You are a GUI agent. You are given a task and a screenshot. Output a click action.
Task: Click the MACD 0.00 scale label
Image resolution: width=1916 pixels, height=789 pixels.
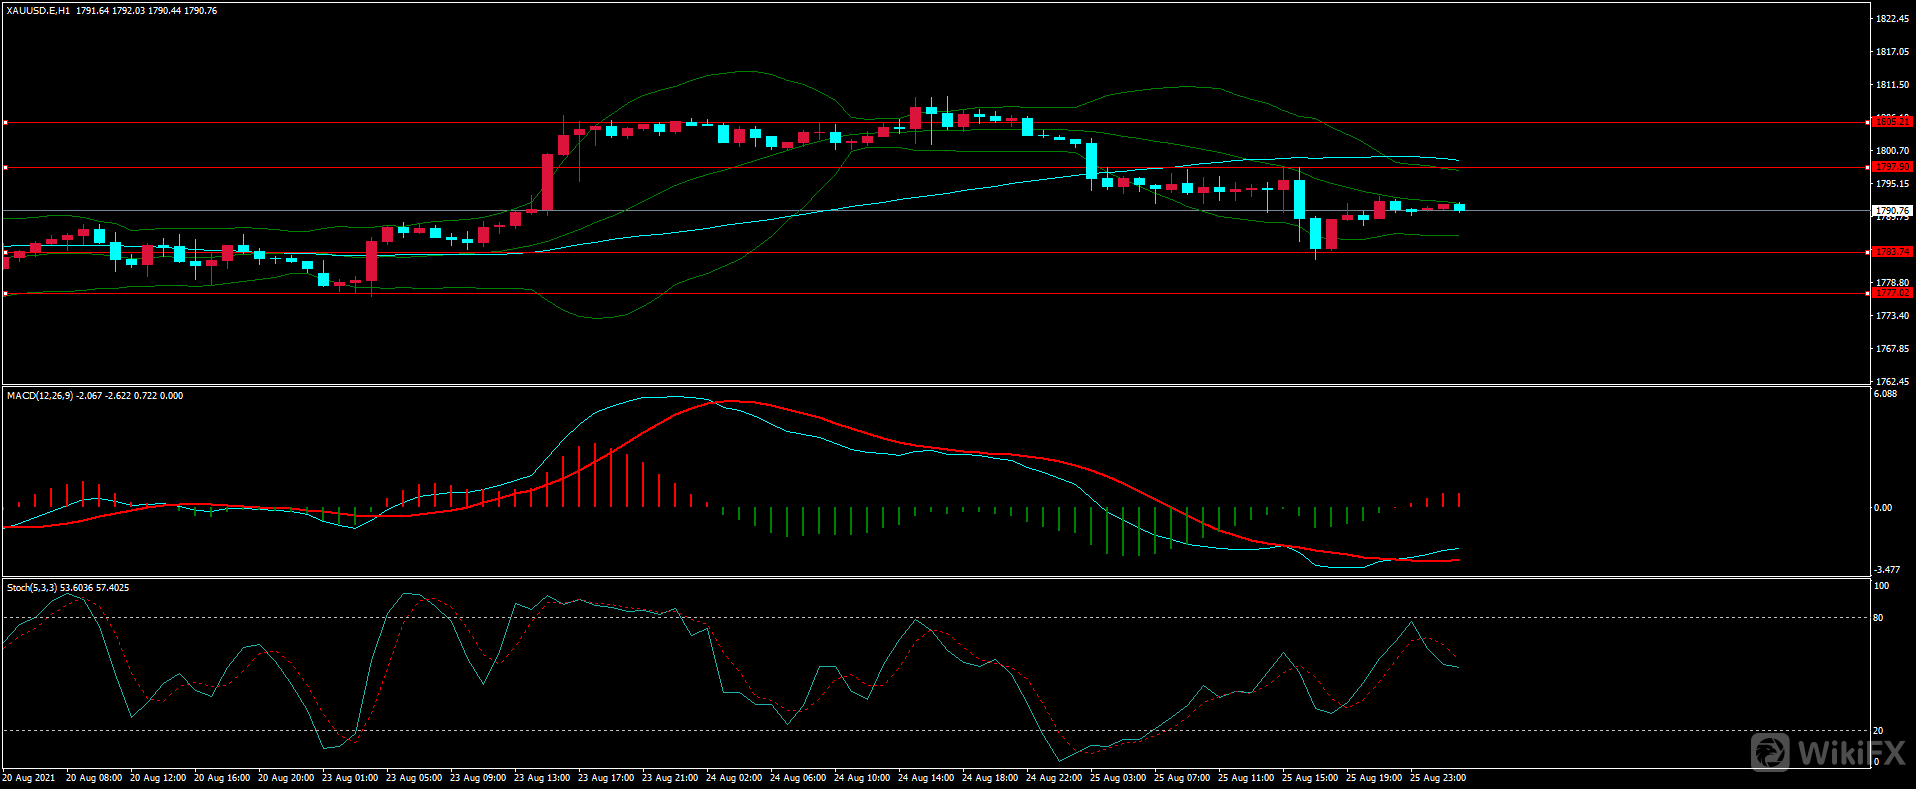click(1882, 508)
